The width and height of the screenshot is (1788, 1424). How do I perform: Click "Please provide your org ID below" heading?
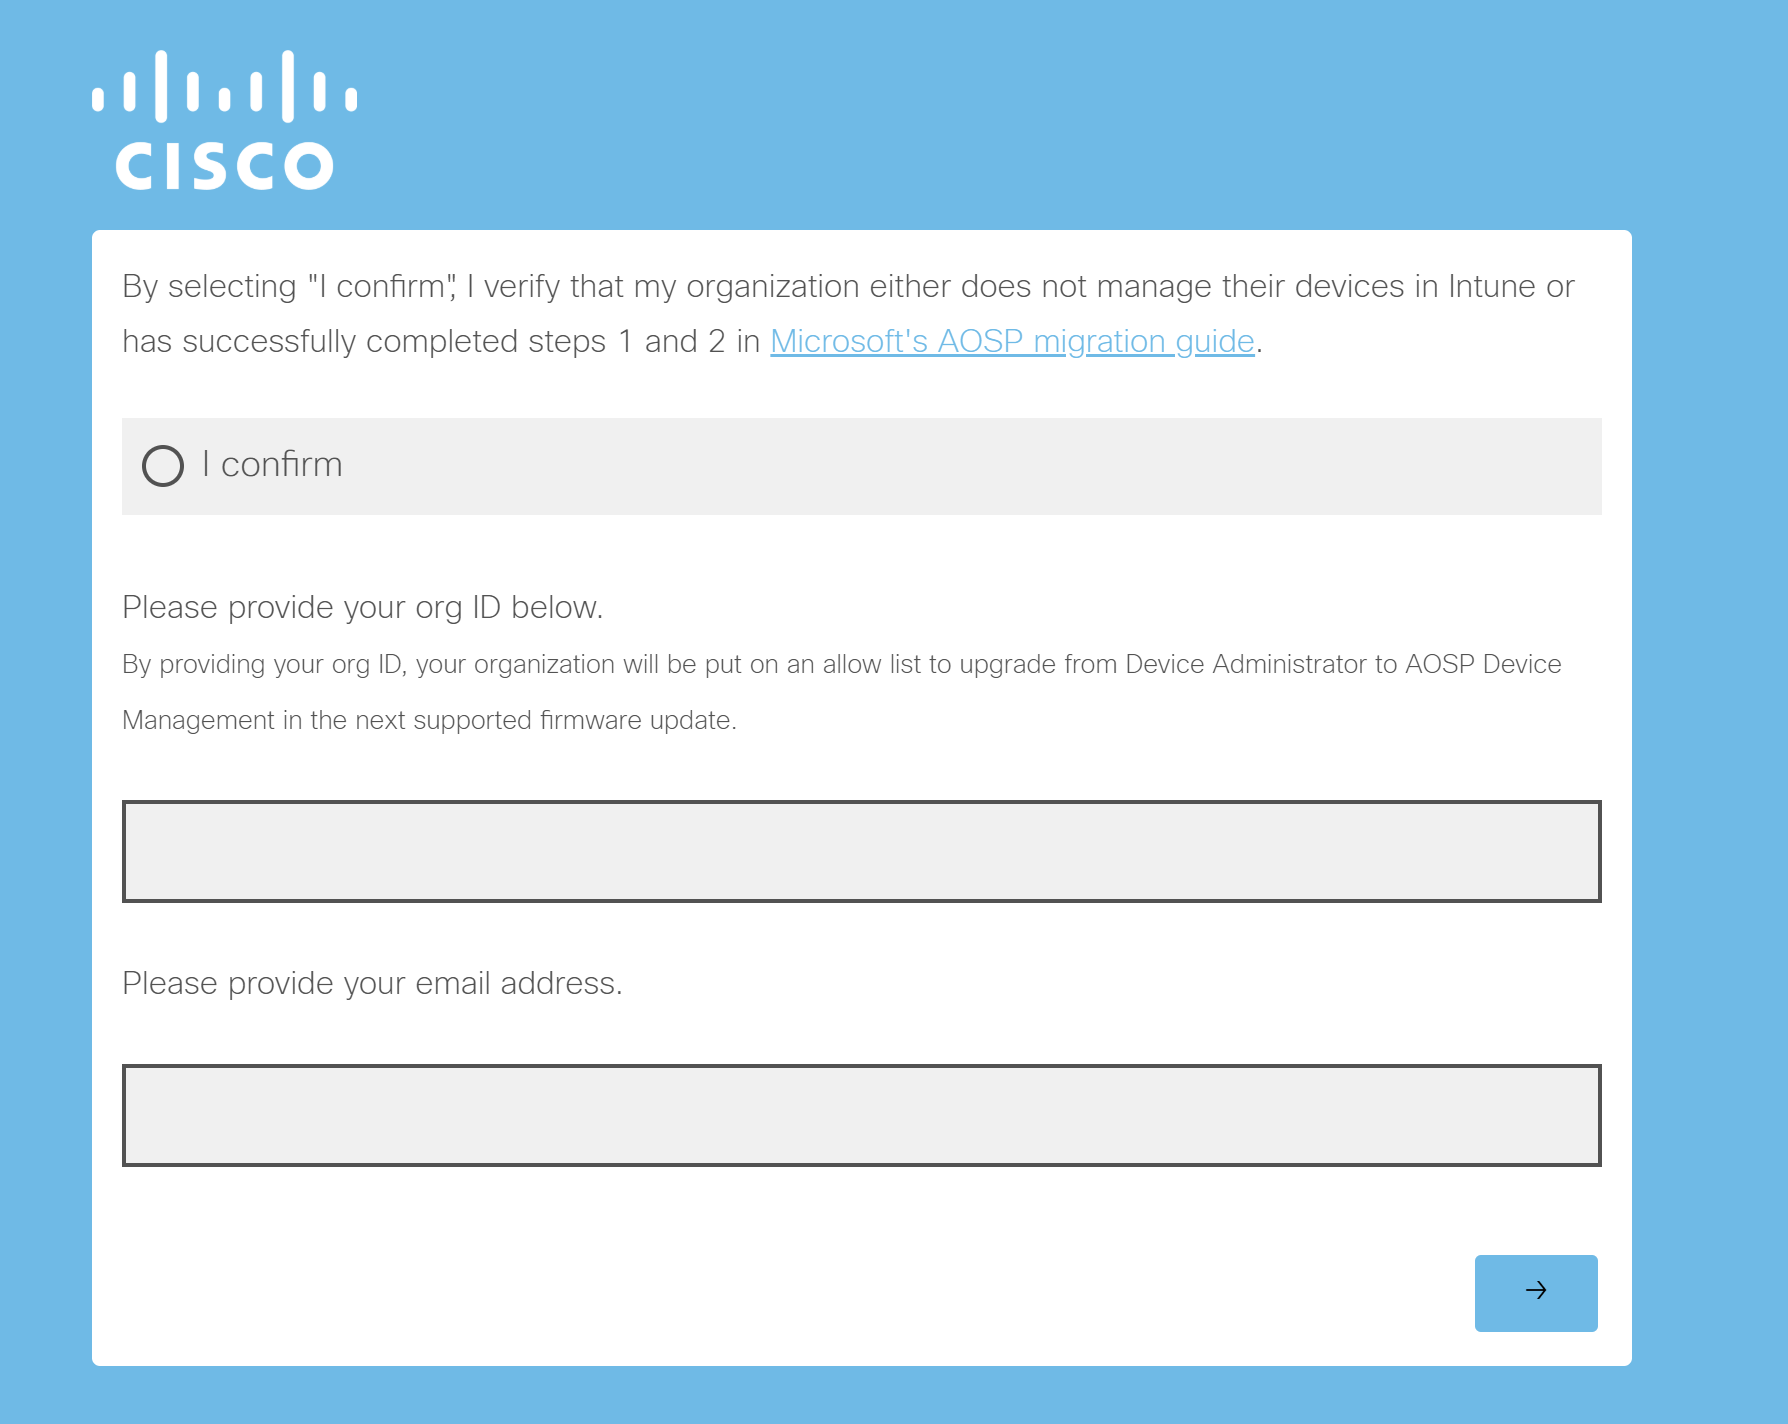pos(363,608)
